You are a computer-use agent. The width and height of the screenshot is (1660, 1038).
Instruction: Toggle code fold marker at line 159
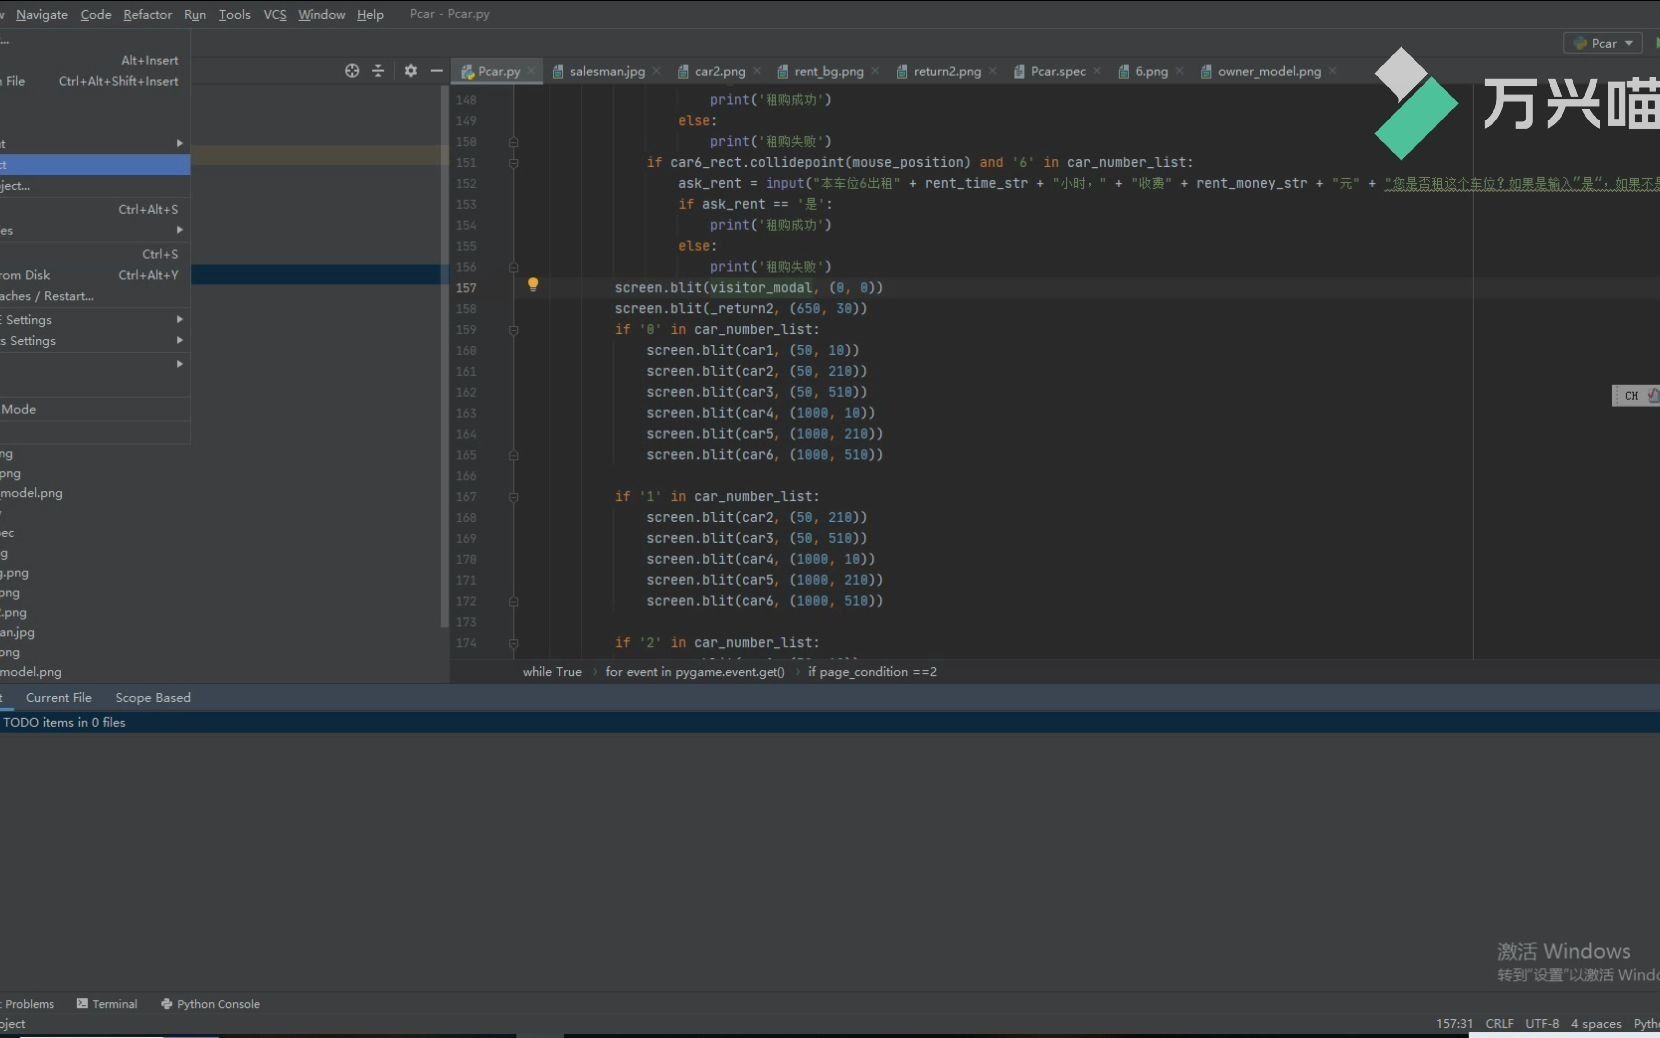[x=513, y=330]
